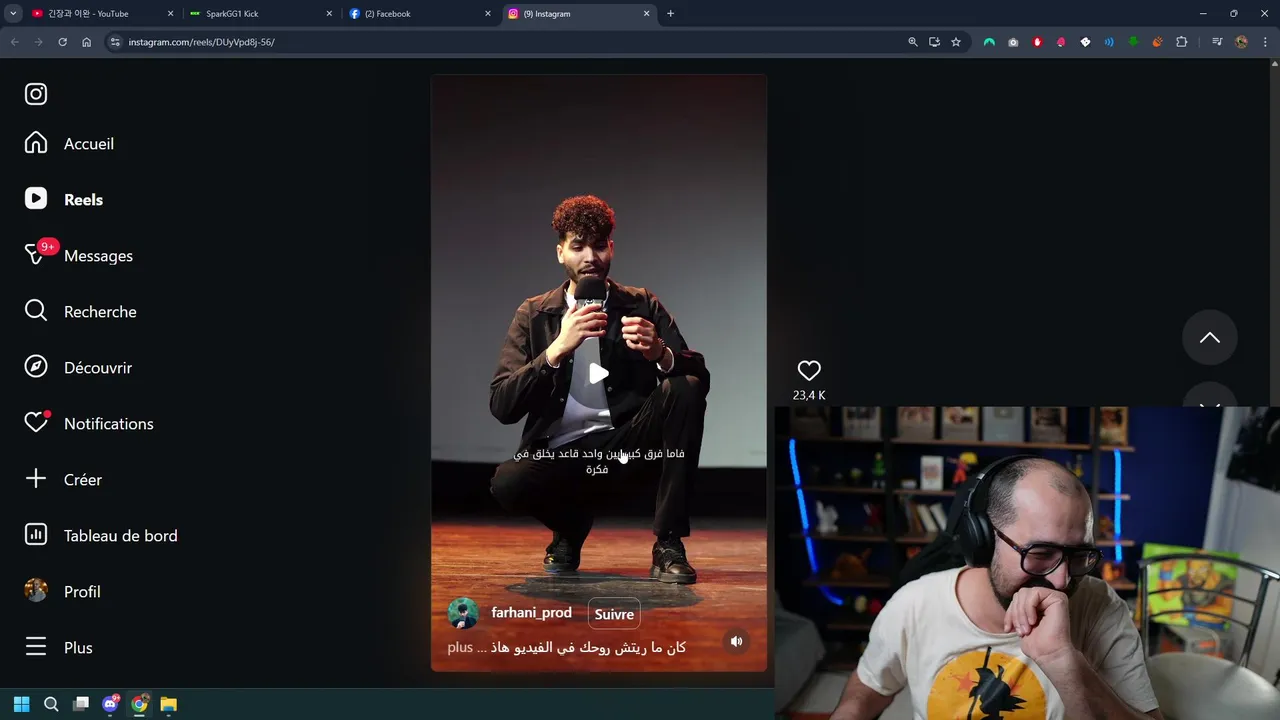The image size is (1280, 720).
Task: Open the Chrome profile avatar
Action: point(1241,42)
